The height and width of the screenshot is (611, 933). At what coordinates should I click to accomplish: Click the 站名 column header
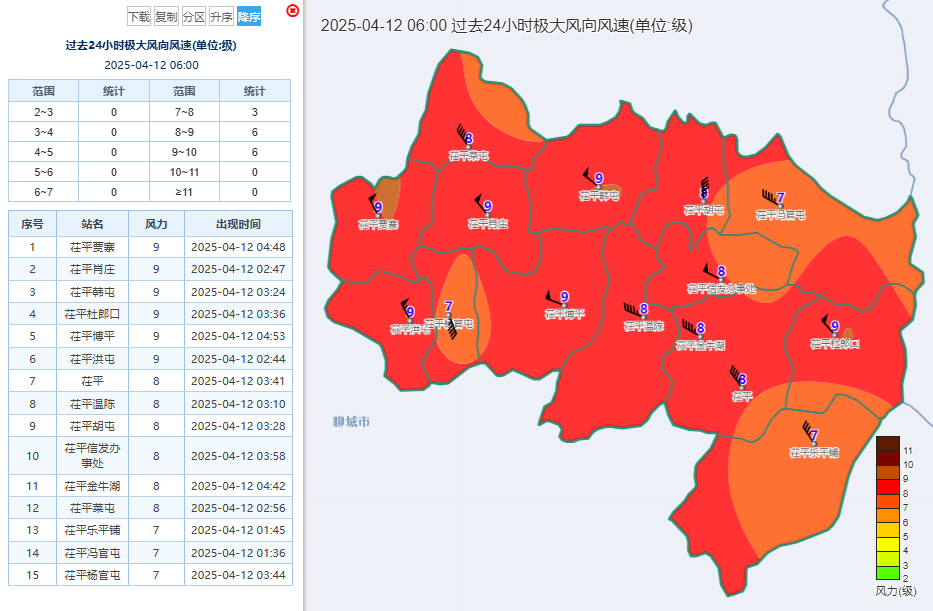point(92,224)
